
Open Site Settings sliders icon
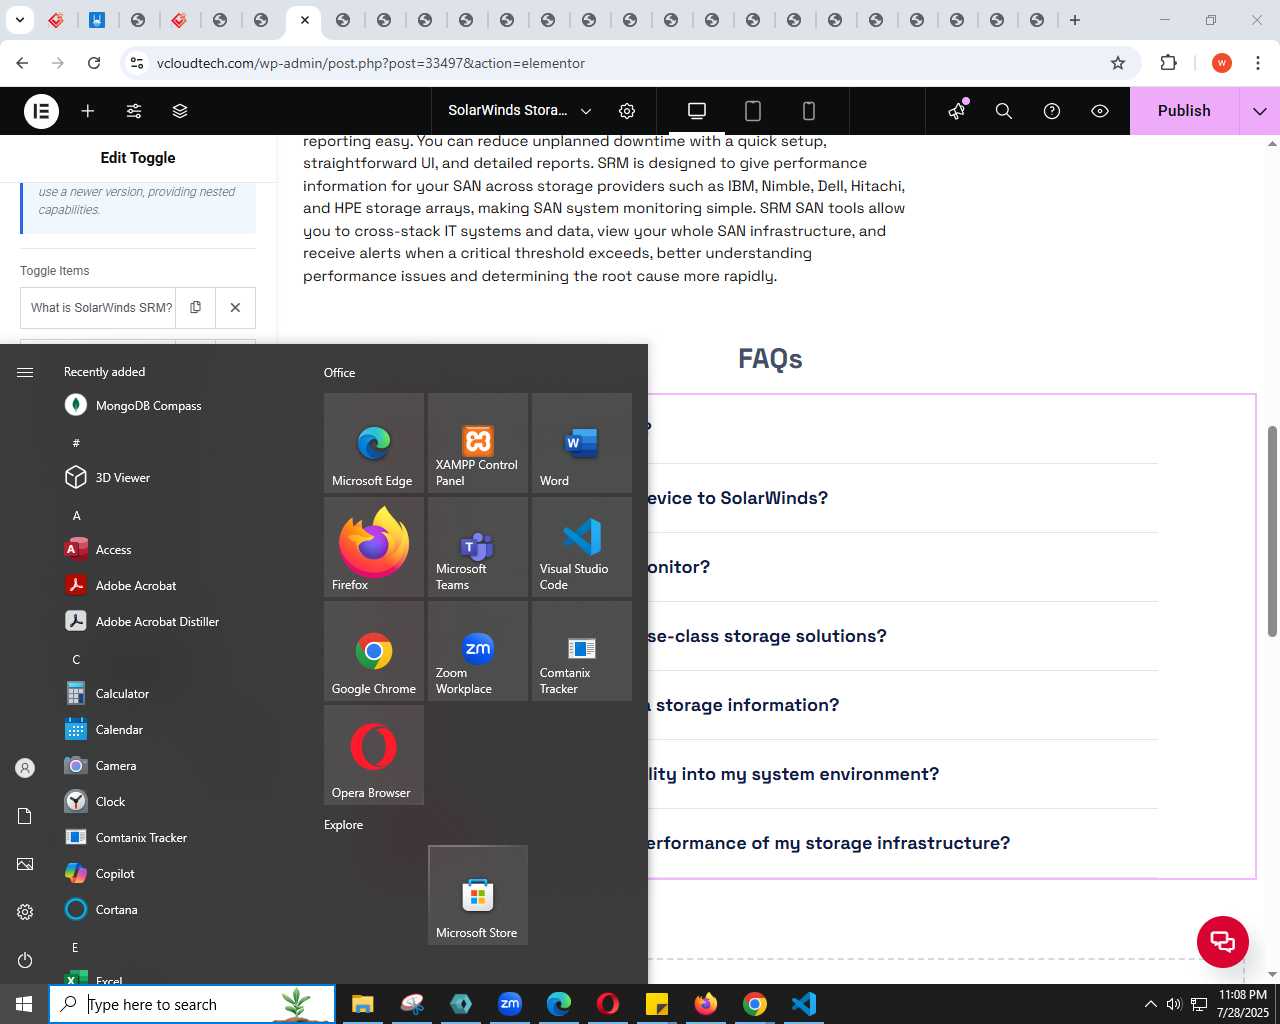click(x=134, y=111)
